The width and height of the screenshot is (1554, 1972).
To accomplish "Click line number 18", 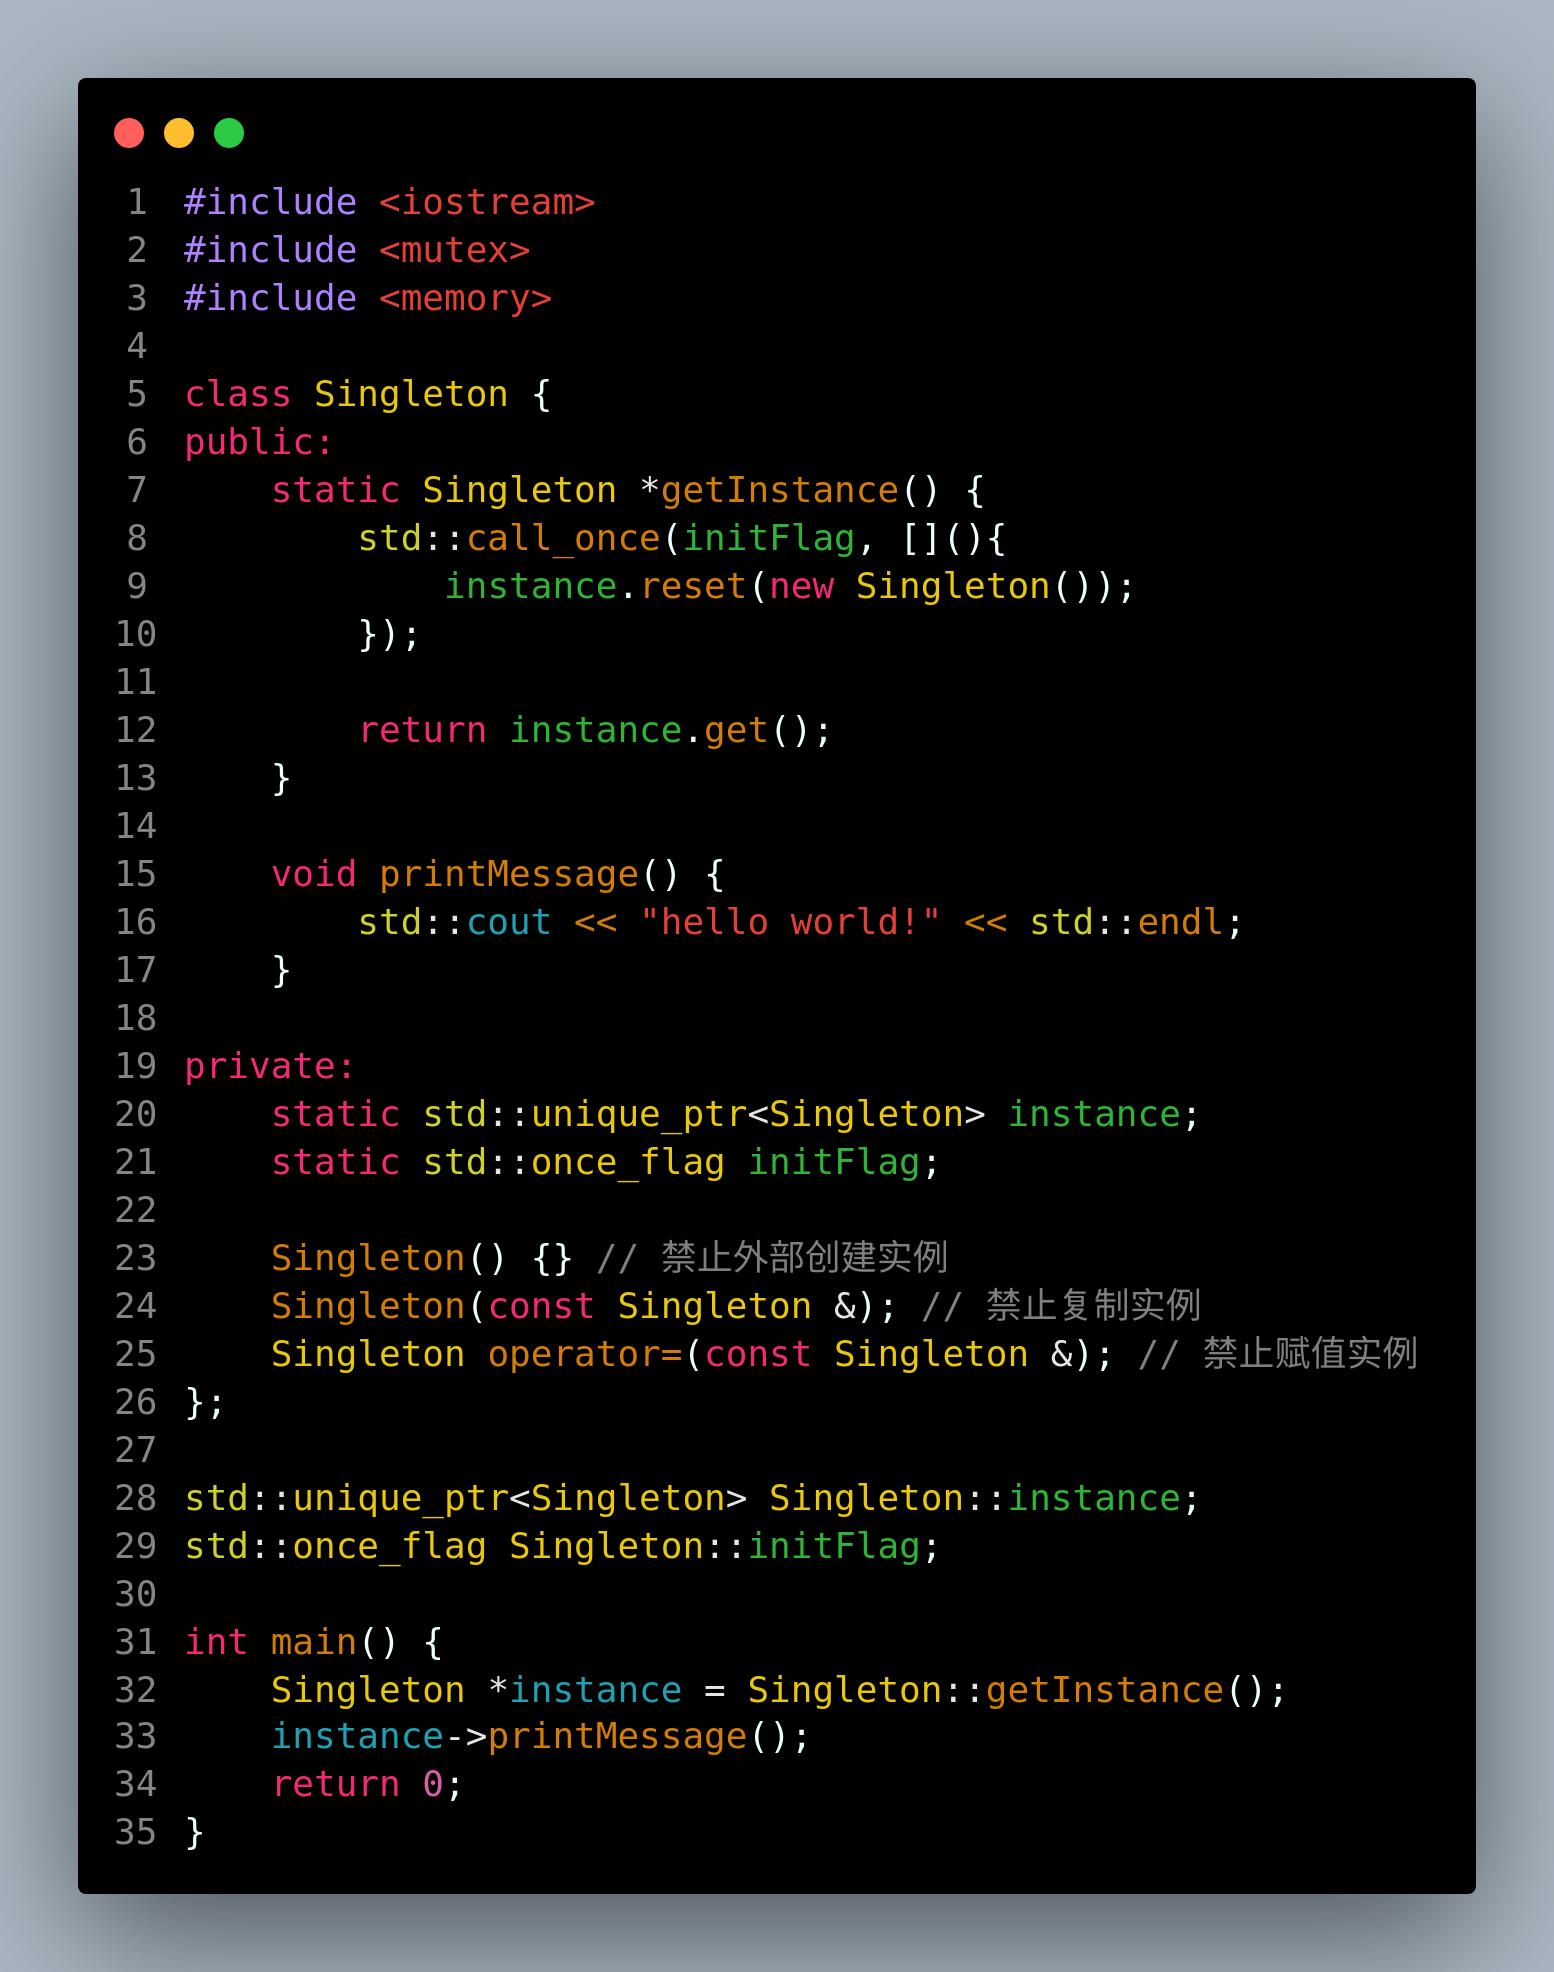I will tap(136, 1018).
